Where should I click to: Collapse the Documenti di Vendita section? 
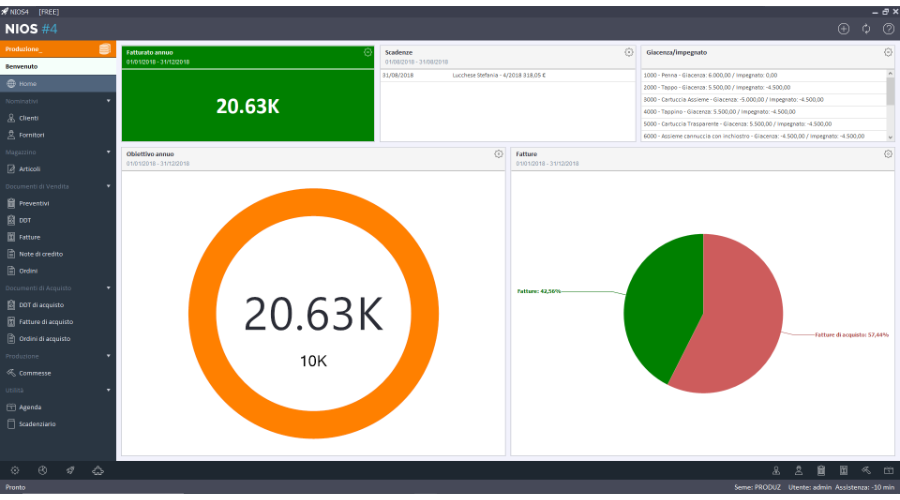click(108, 186)
